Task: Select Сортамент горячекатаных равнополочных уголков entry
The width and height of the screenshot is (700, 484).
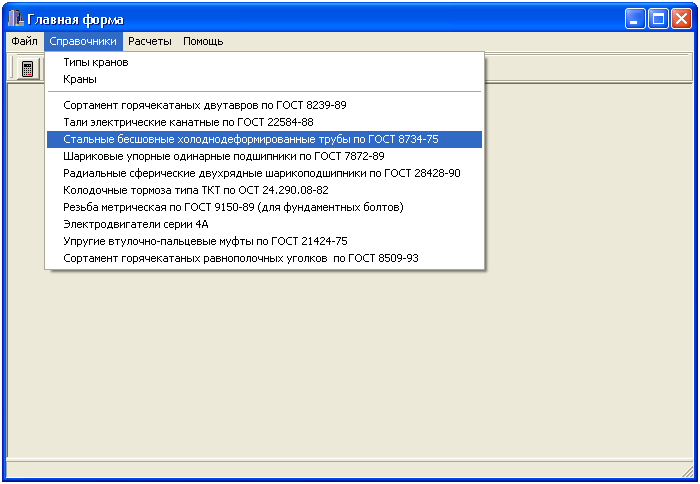Action: click(x=264, y=258)
